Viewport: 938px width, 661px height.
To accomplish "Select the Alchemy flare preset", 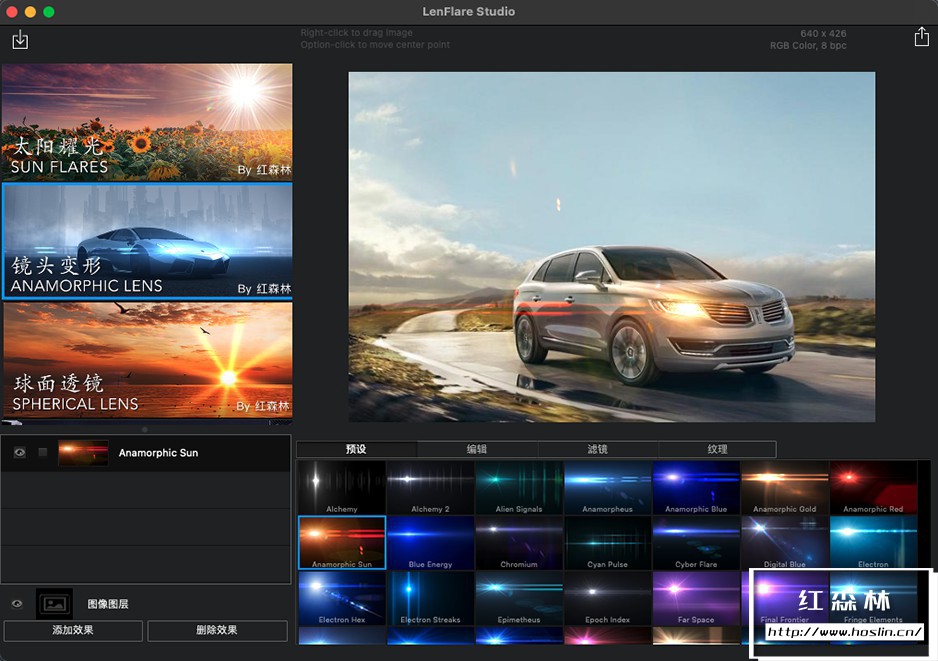I will point(342,486).
